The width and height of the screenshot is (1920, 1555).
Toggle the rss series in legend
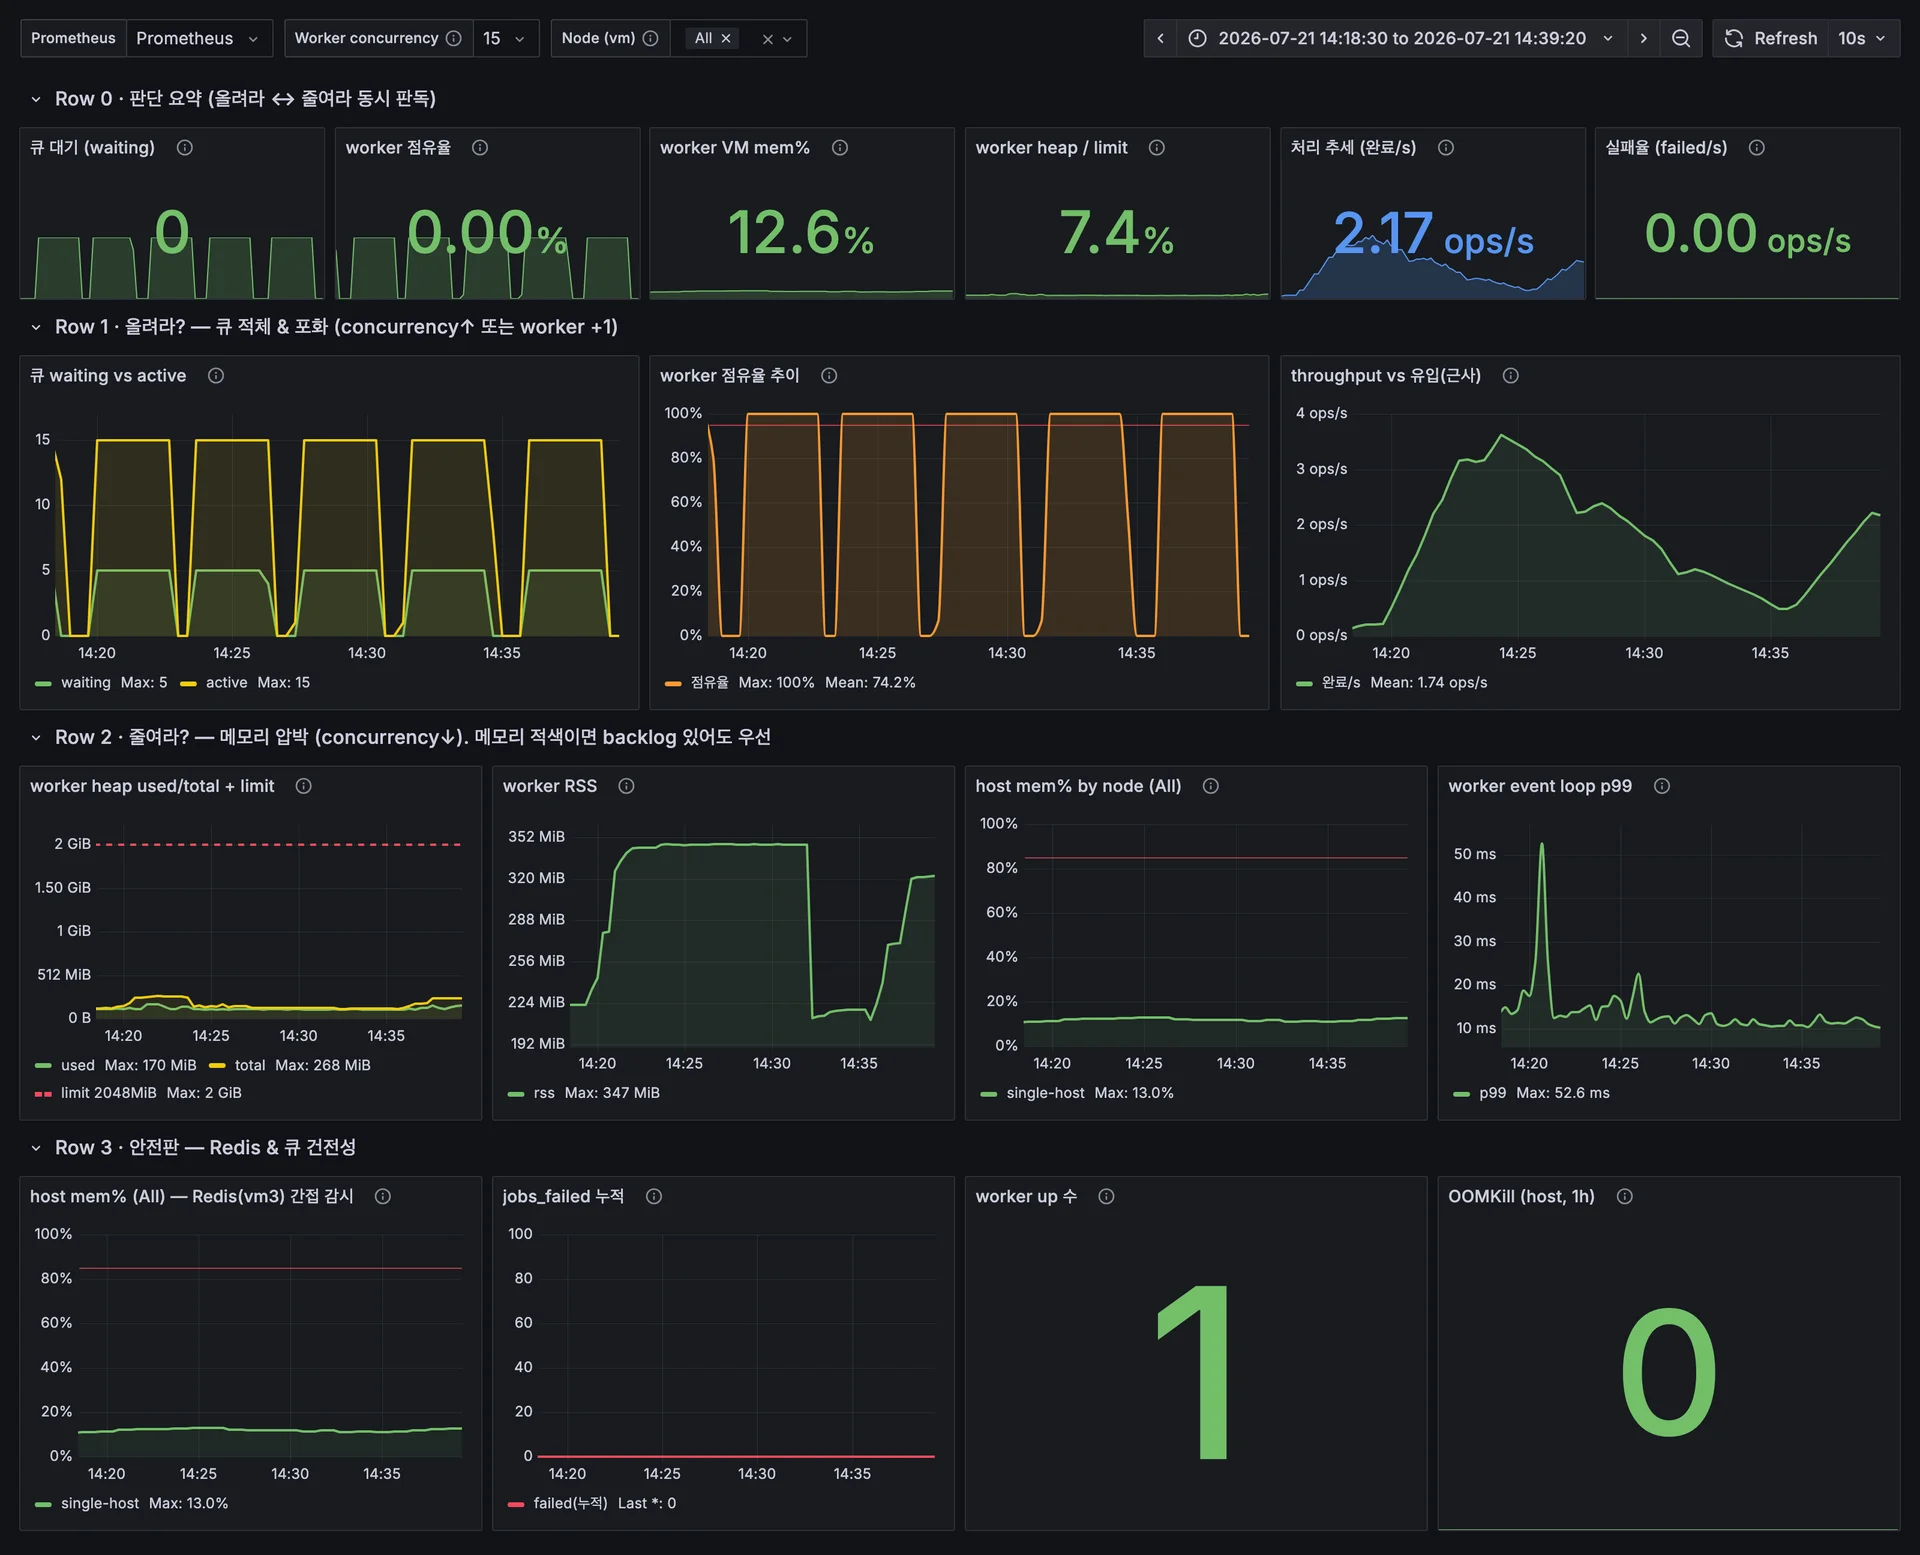pyautogui.click(x=544, y=1093)
